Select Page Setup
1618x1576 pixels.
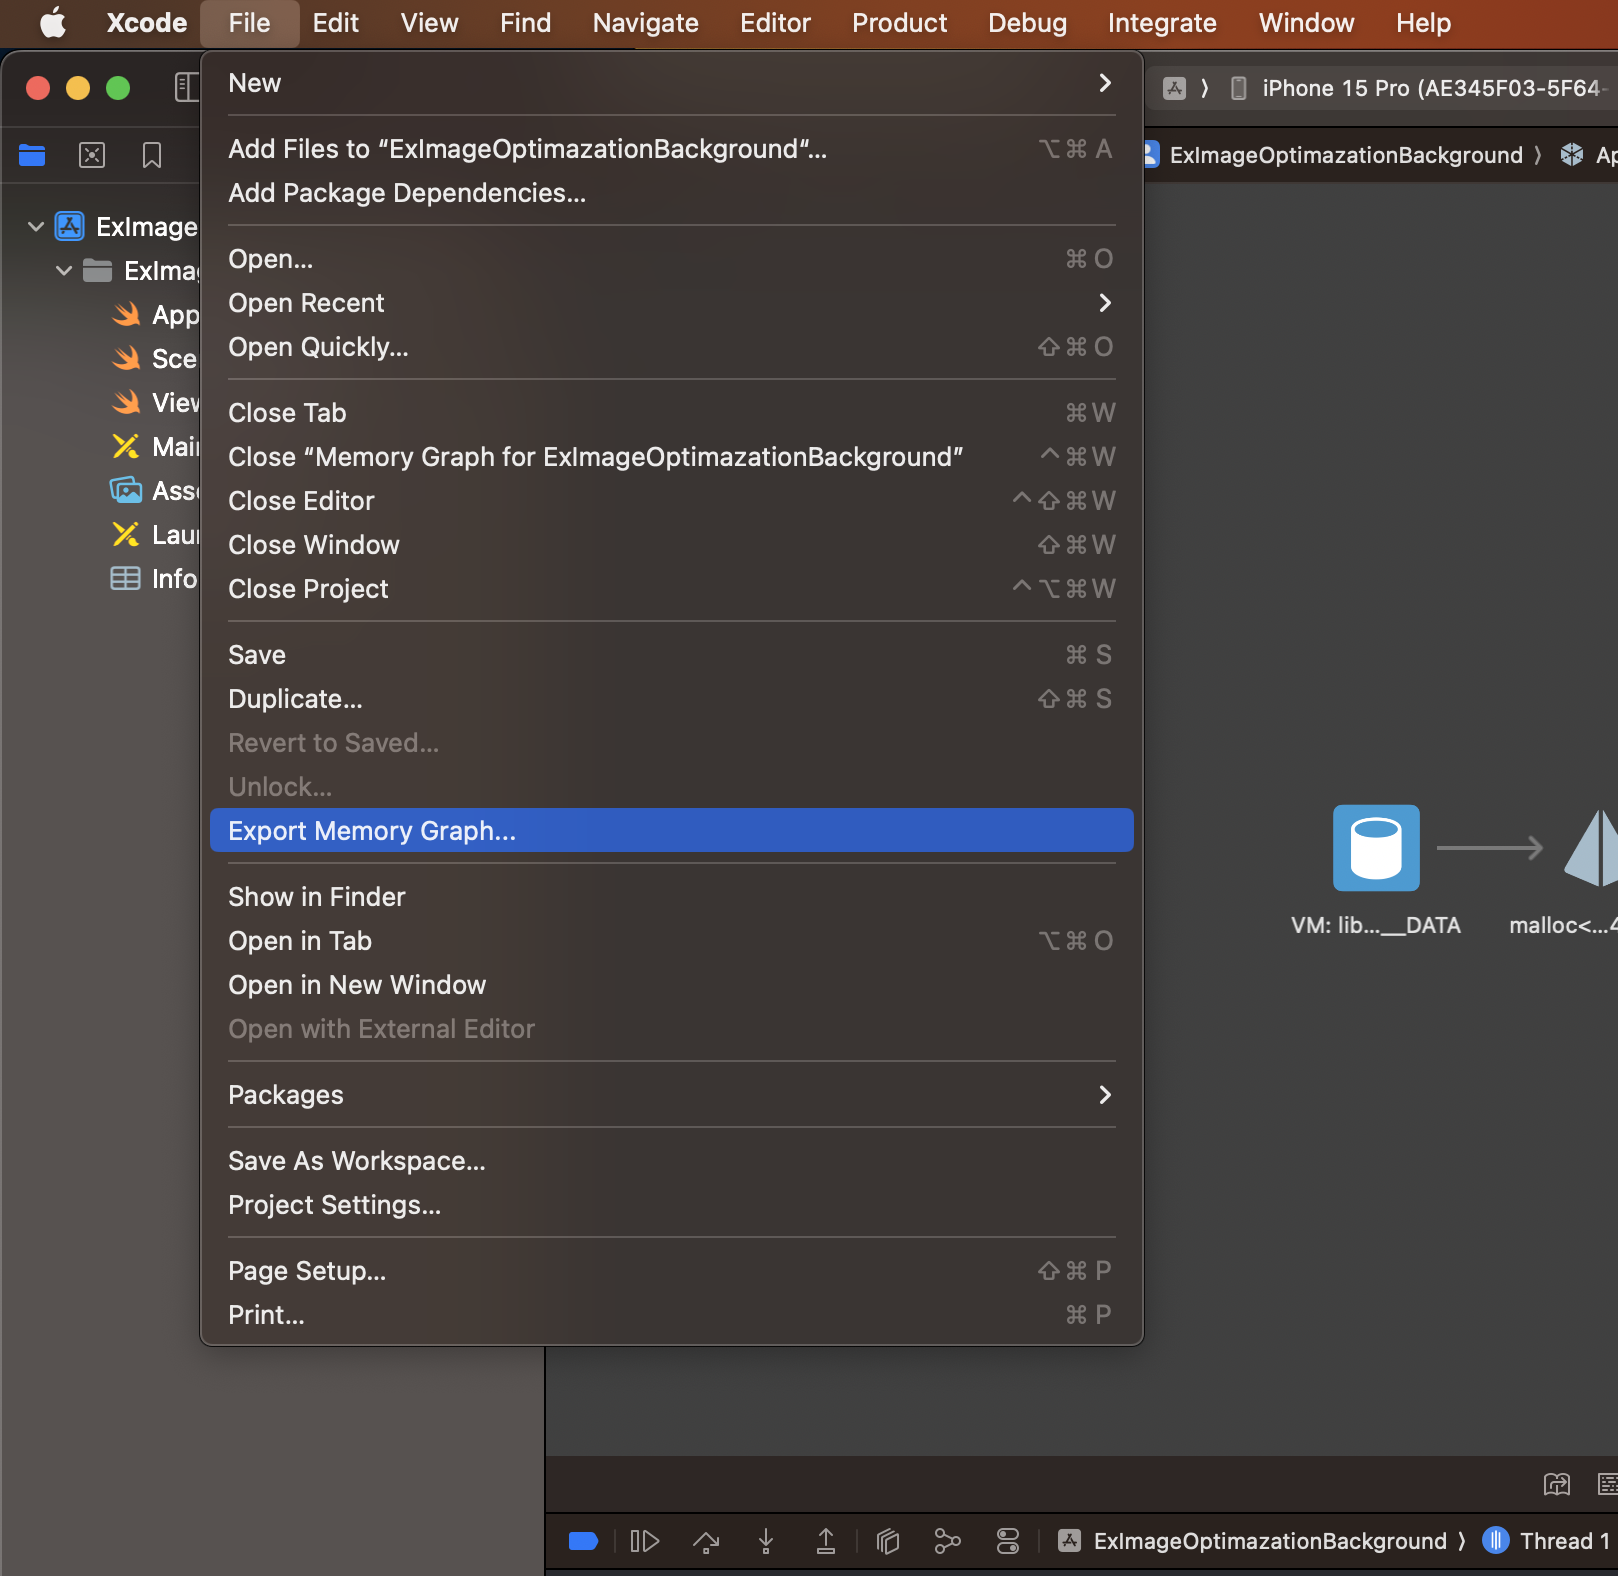(671, 1271)
